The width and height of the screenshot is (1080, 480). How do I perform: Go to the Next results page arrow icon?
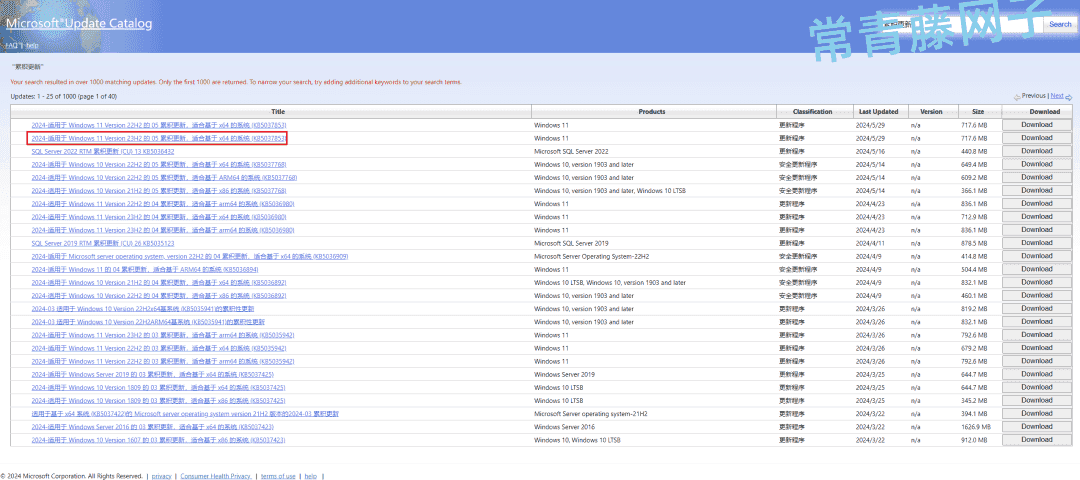[1069, 97]
